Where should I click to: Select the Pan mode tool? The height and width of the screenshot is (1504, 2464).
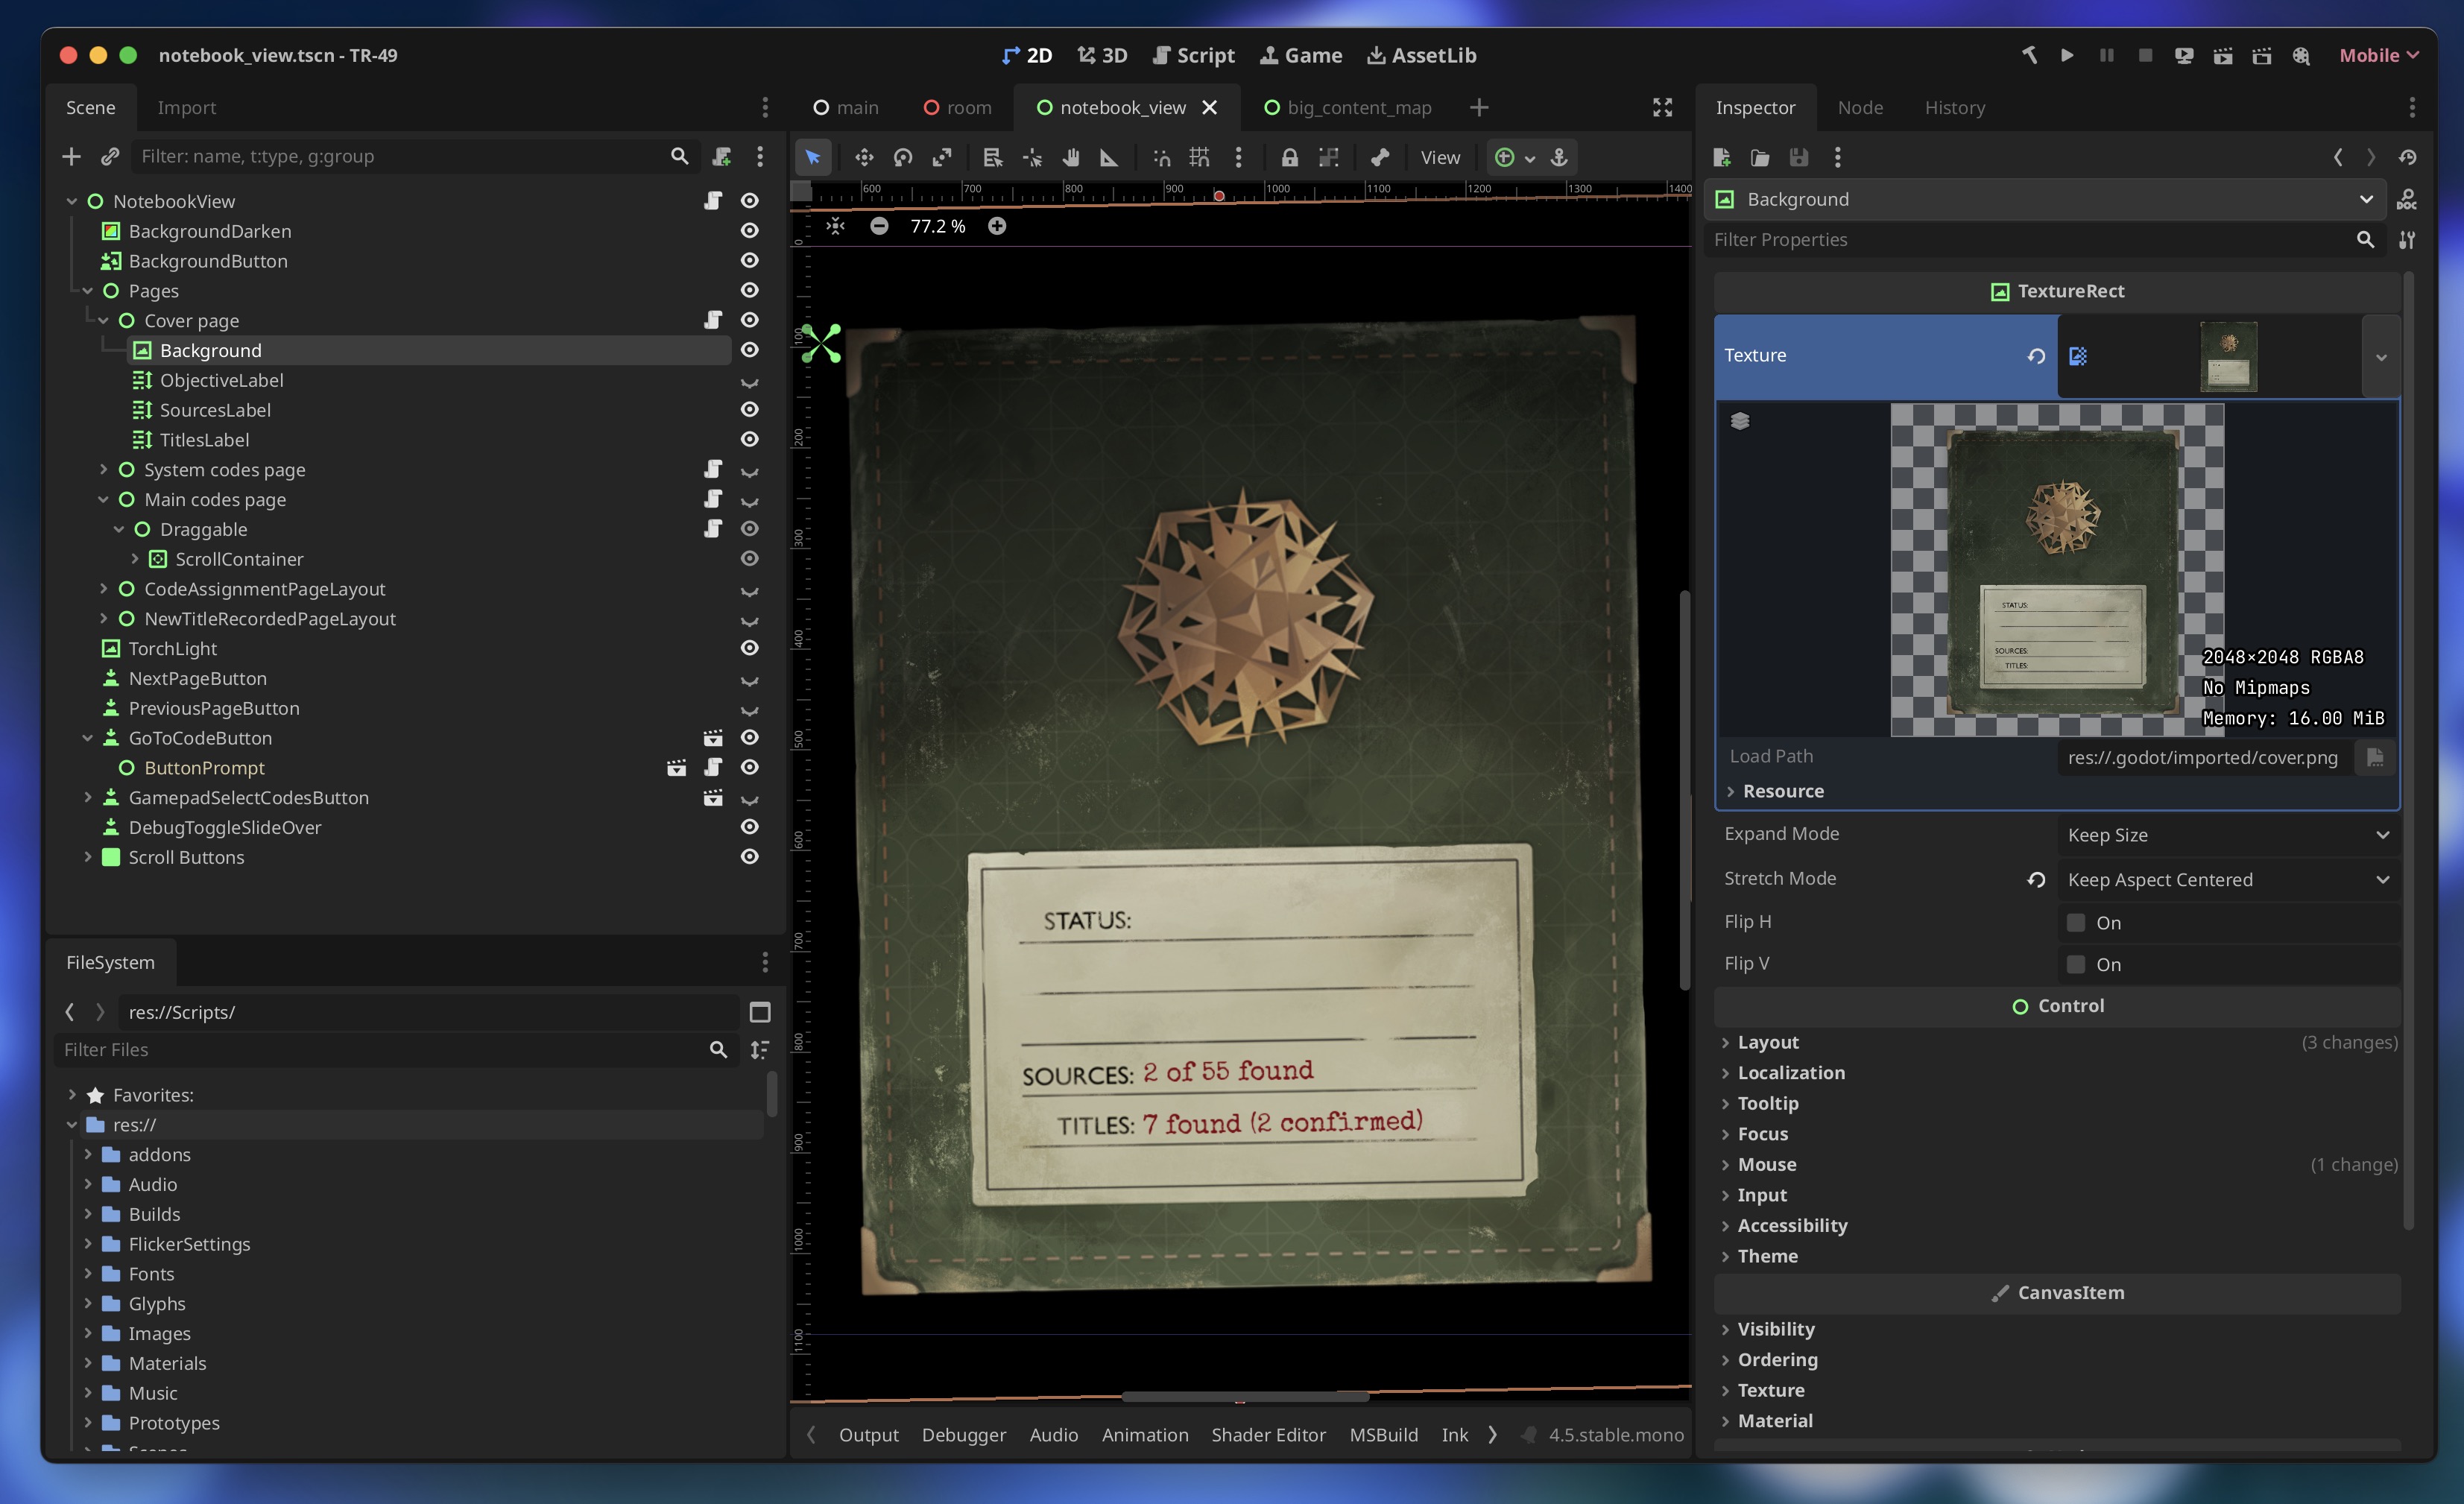point(1072,157)
